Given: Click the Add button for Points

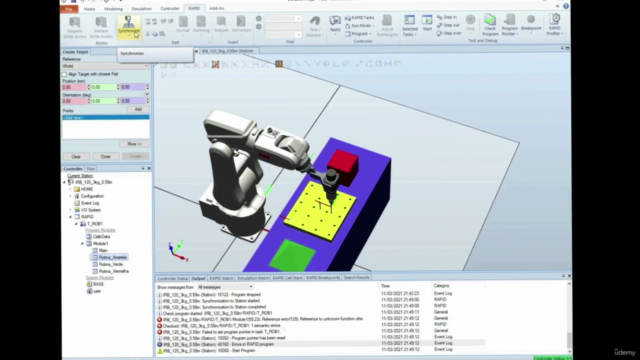Looking at the screenshot, I should 138,109.
